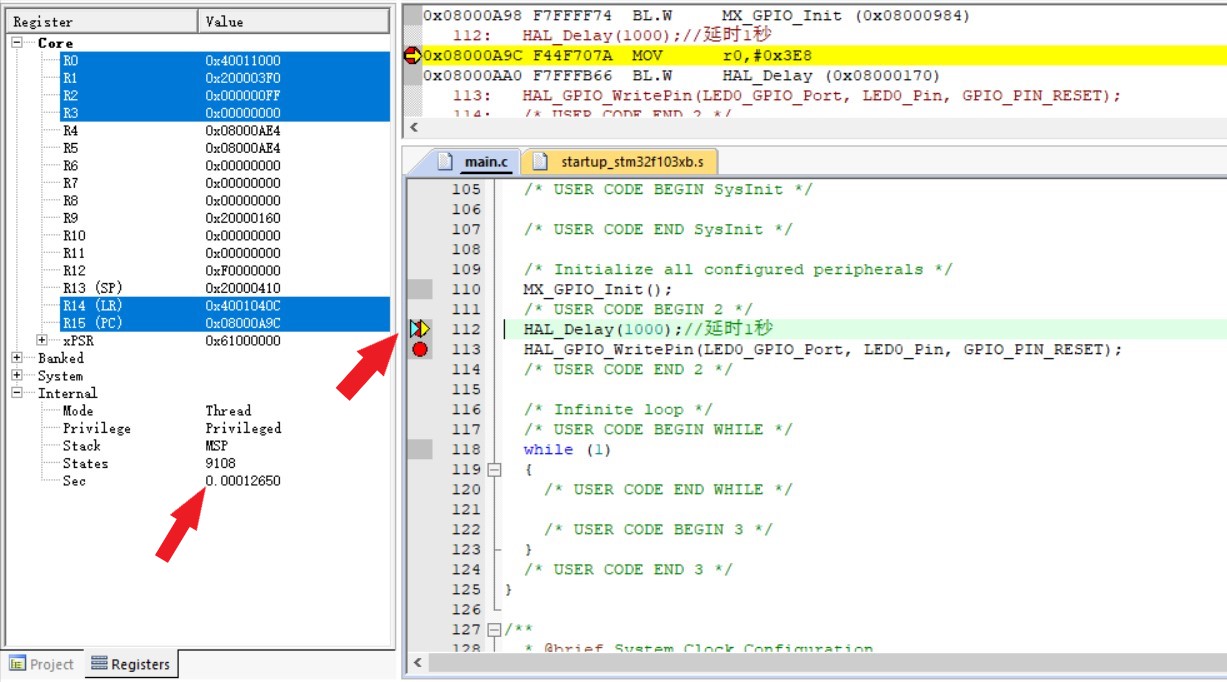Click the R9 value 0x20000160
The width and height of the screenshot is (1227, 682).
[x=243, y=218]
